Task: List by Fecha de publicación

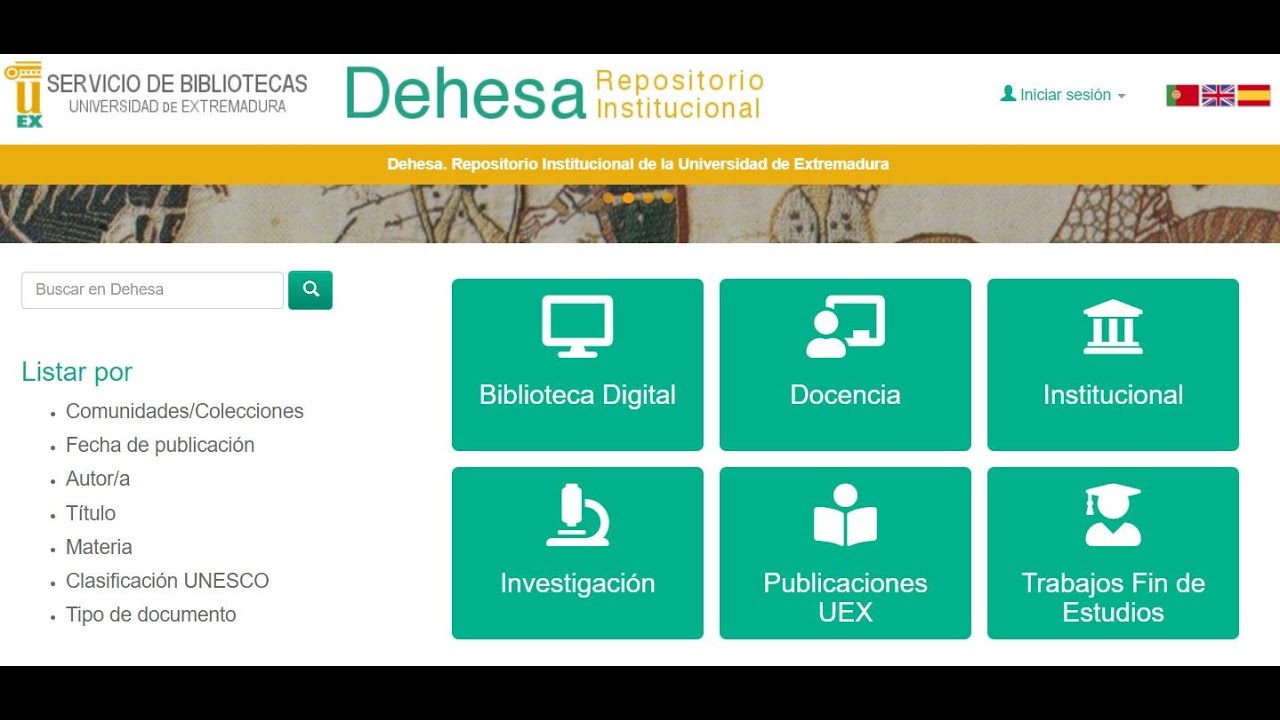Action: tap(160, 445)
